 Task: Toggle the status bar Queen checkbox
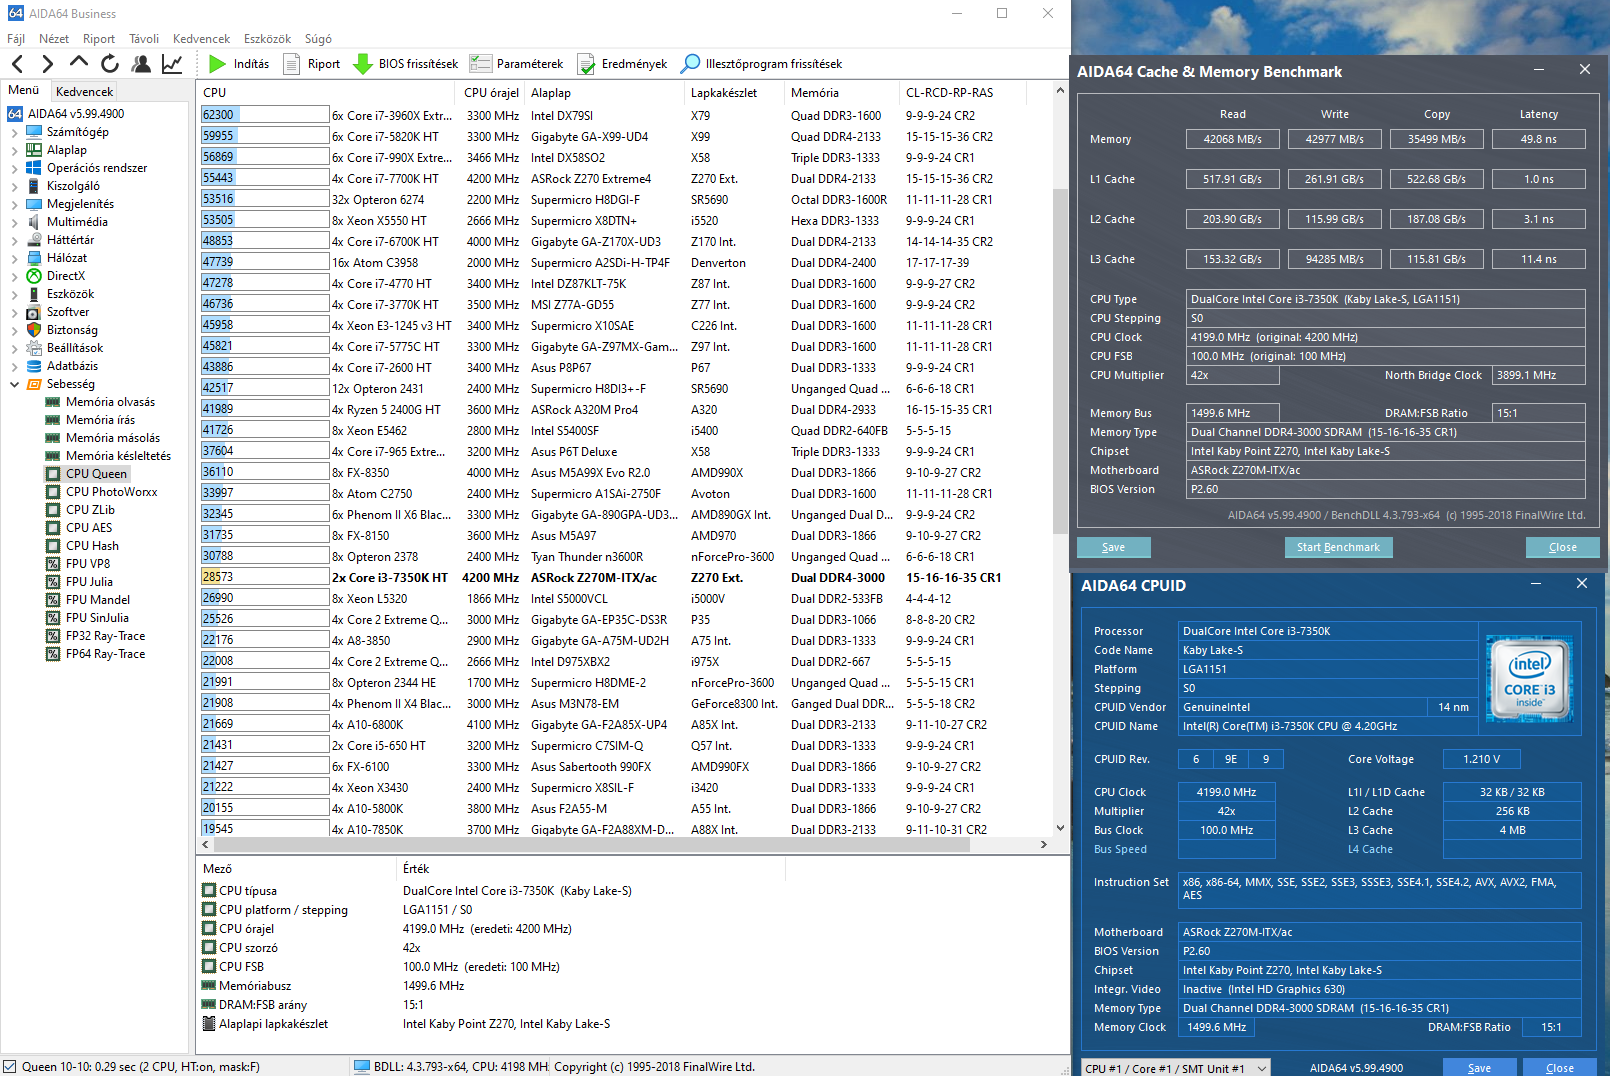[x=10, y=1066]
